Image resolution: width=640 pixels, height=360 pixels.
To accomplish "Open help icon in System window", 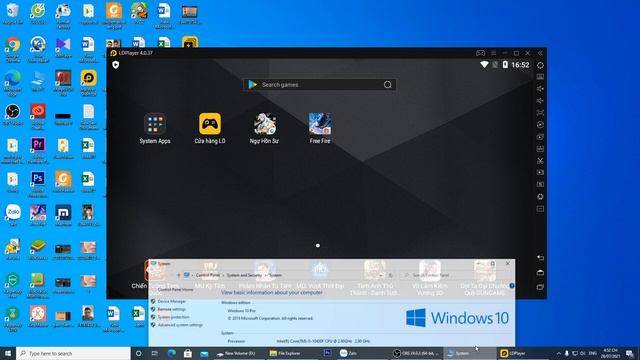I will click(x=511, y=286).
